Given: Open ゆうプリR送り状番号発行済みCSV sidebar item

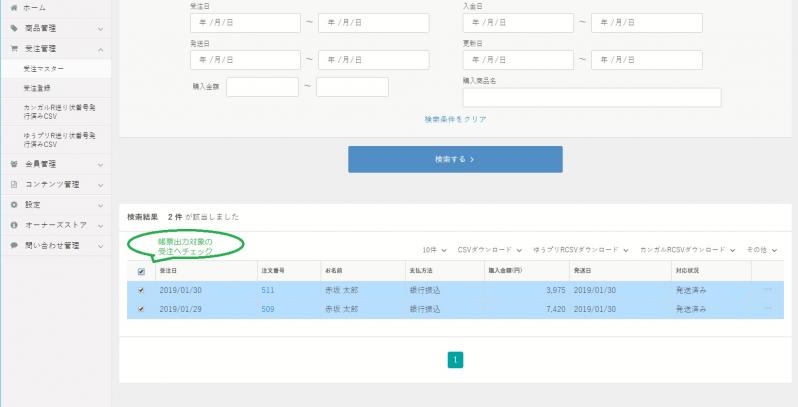Looking at the screenshot, I should click(56, 140).
